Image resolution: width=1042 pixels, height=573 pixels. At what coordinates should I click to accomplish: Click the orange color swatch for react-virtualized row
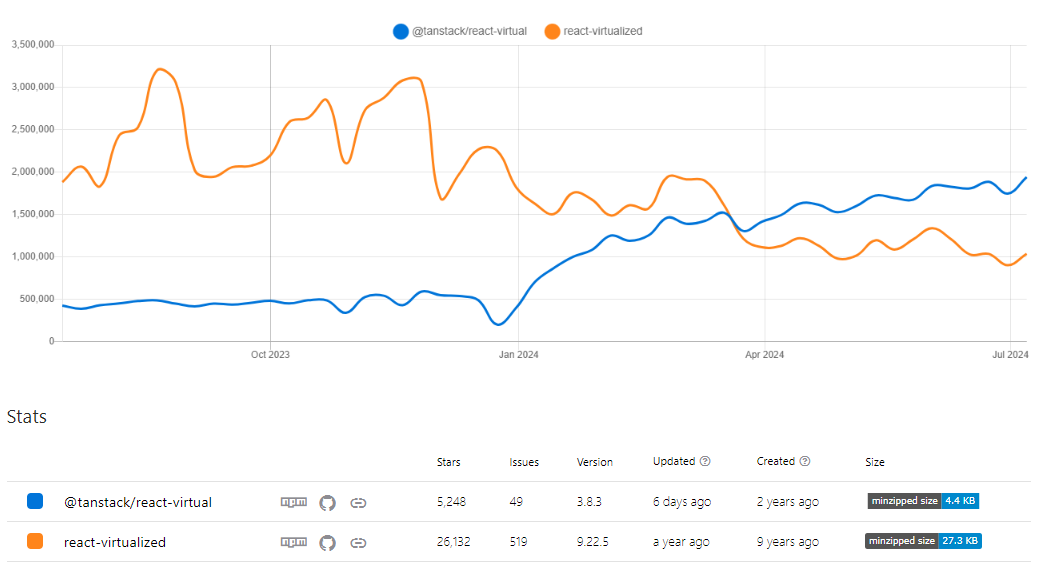tap(35, 541)
